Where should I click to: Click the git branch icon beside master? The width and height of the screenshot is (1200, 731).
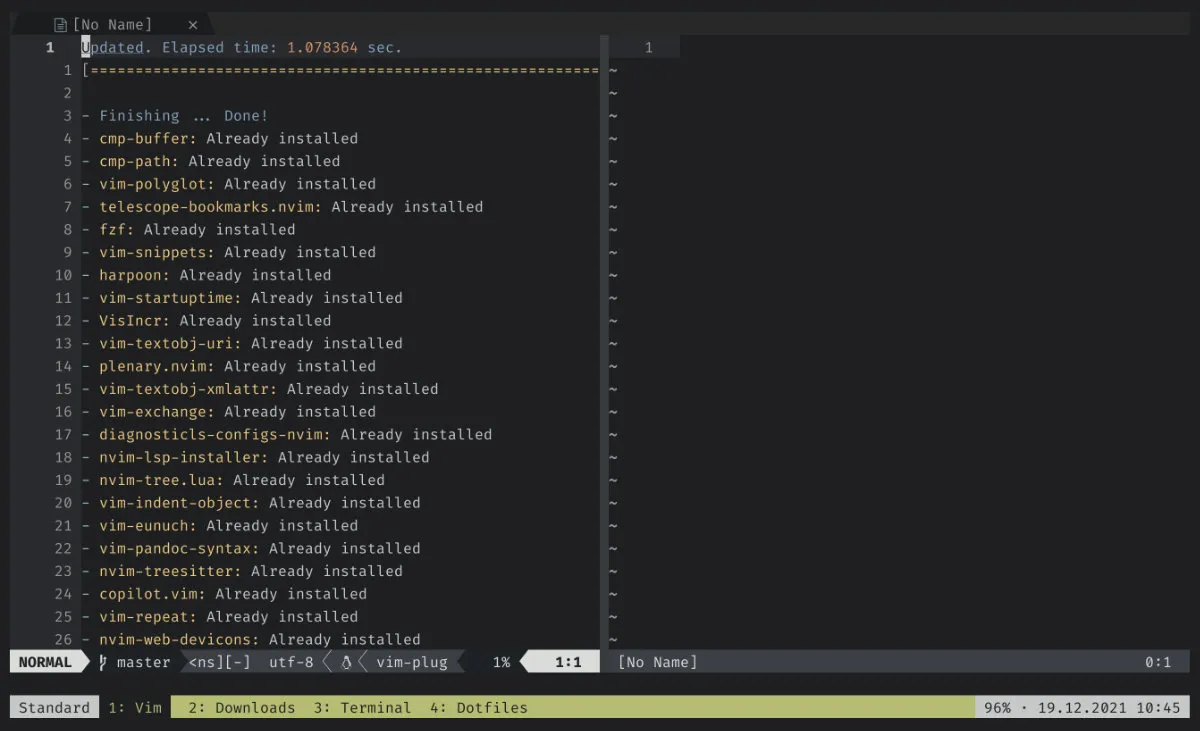click(x=103, y=662)
